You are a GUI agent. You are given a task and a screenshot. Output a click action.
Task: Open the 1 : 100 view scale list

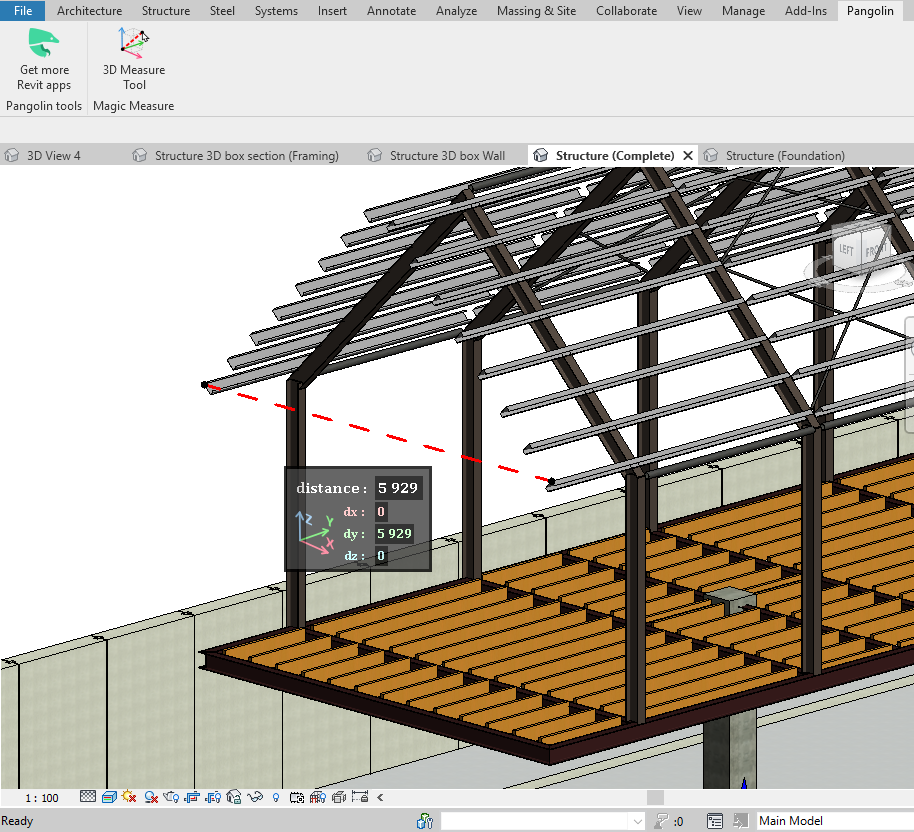point(42,798)
